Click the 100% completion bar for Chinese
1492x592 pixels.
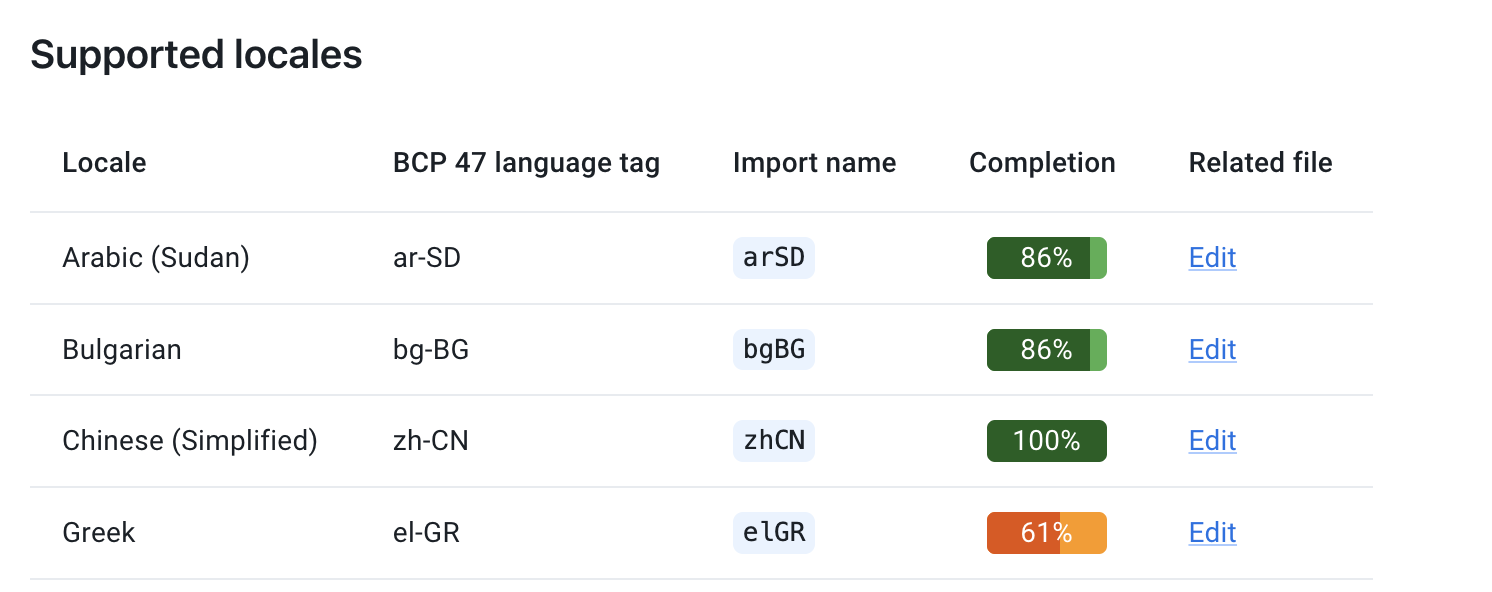pos(1046,441)
